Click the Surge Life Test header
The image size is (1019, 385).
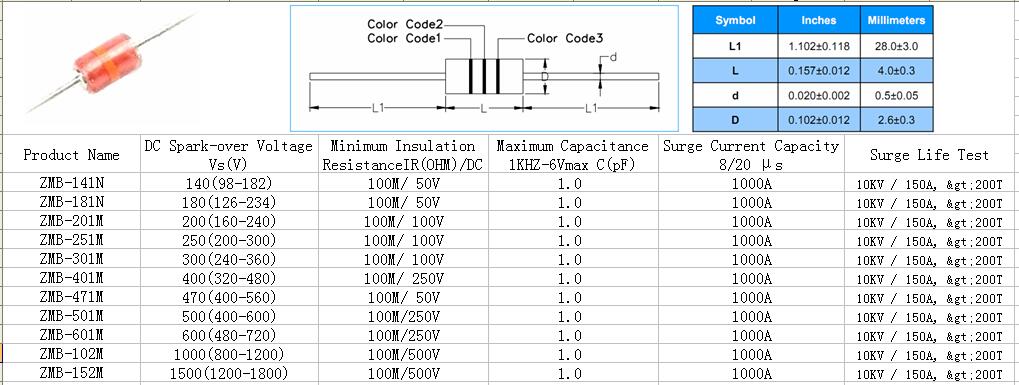click(x=929, y=155)
